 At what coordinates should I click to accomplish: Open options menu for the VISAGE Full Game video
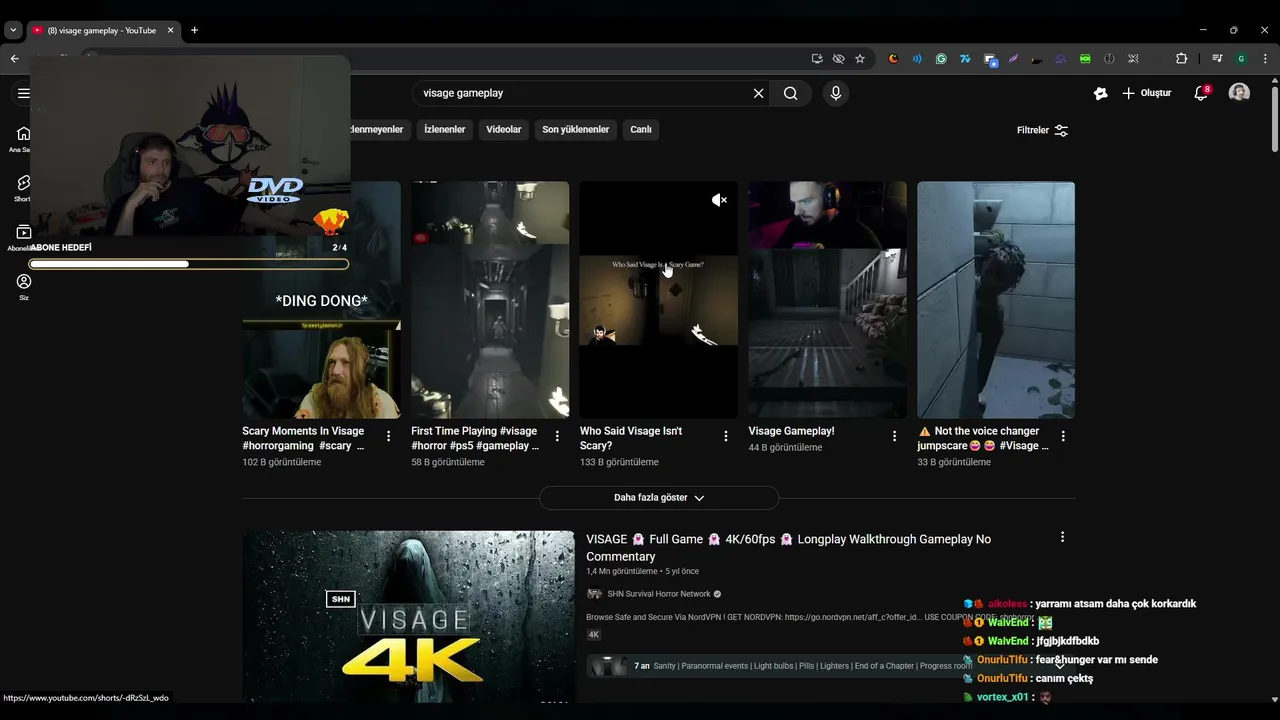(x=1062, y=537)
